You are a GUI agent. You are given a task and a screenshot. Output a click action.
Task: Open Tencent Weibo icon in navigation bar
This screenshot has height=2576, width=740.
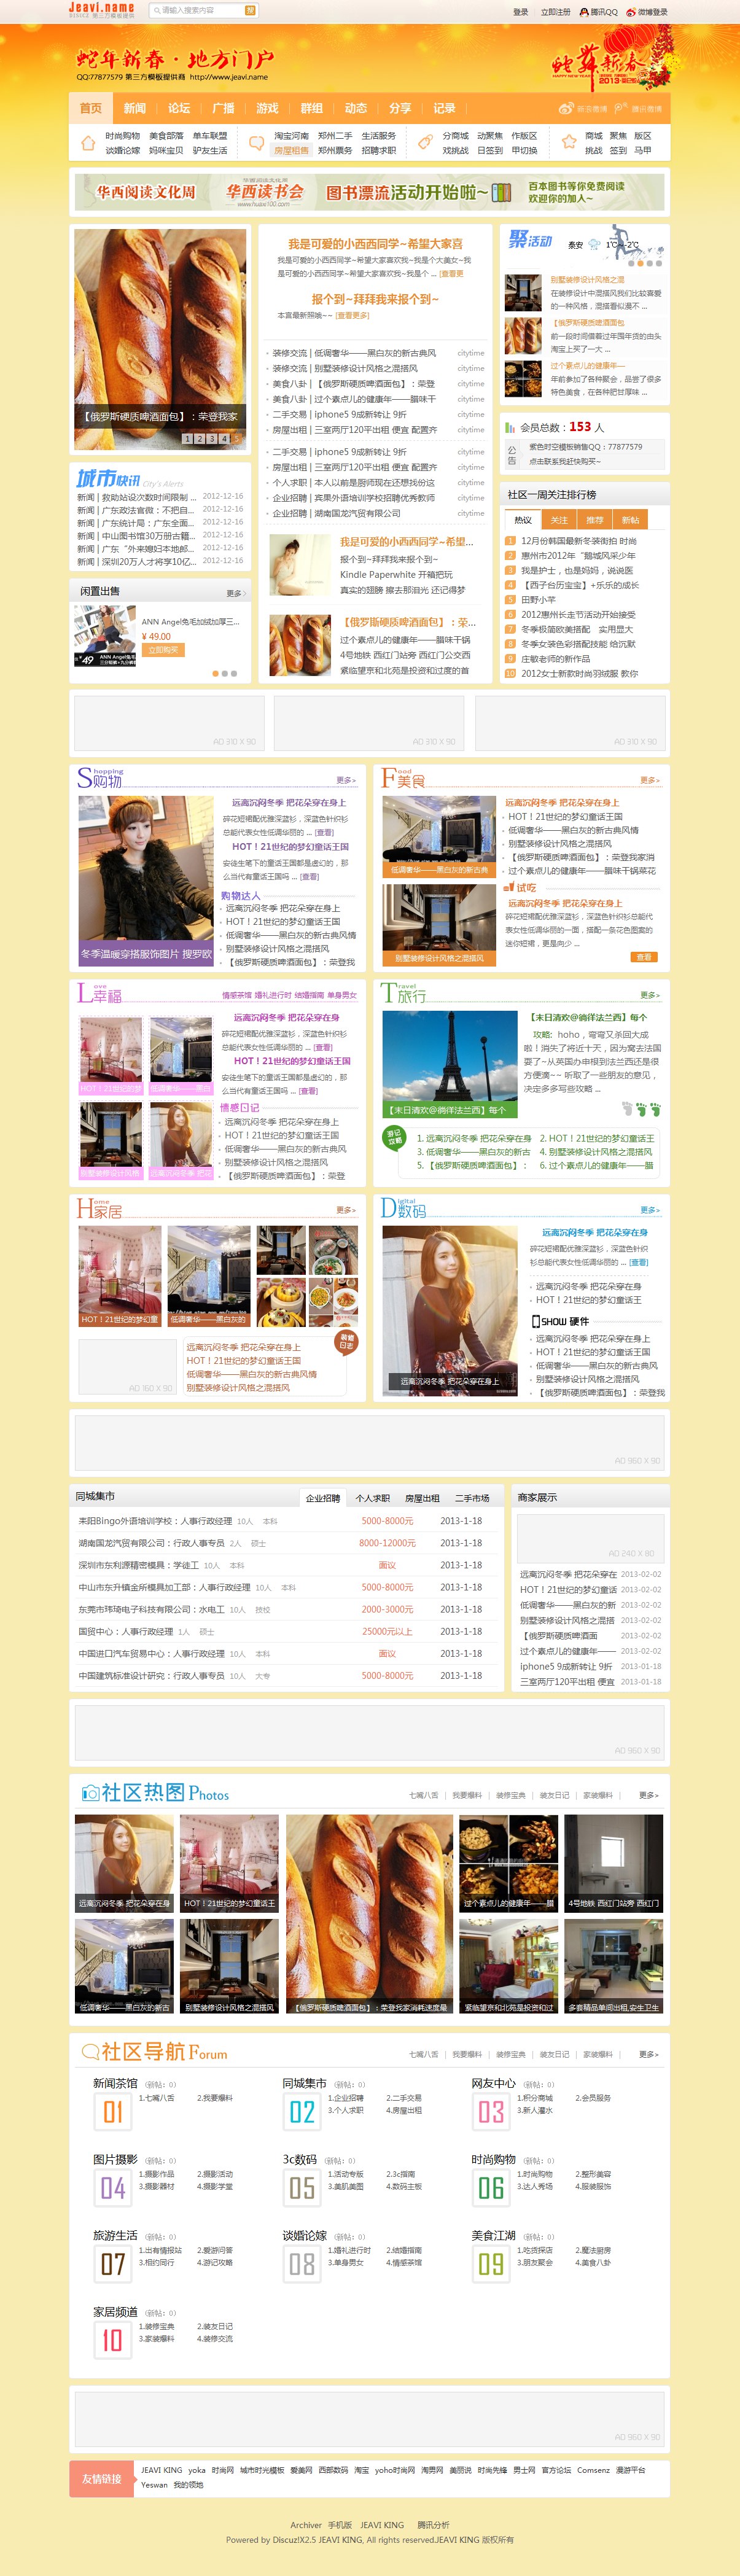pyautogui.click(x=620, y=108)
